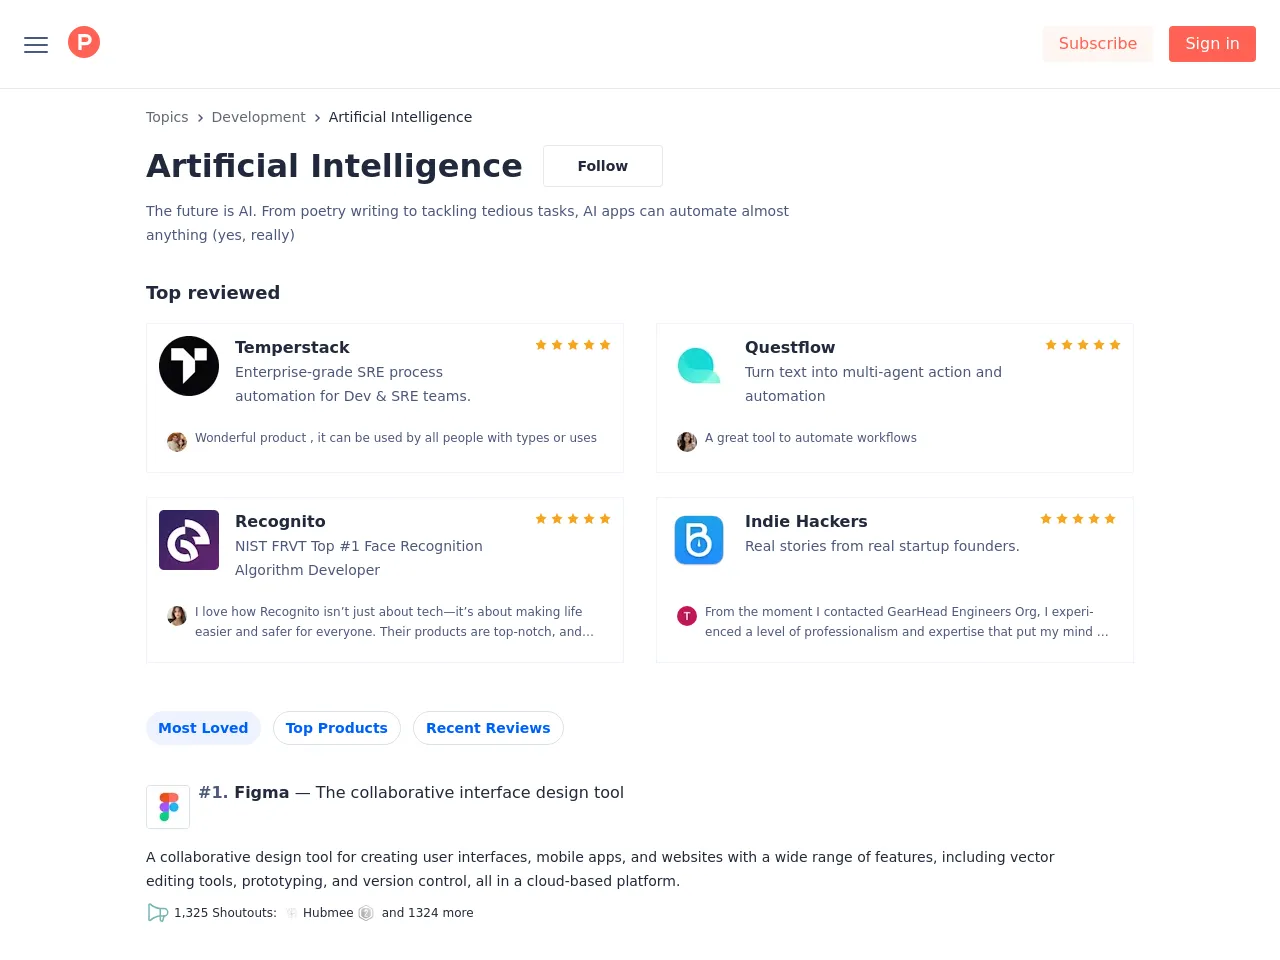
Task: Click the Temperstack reviewer avatar
Action: [177, 441]
